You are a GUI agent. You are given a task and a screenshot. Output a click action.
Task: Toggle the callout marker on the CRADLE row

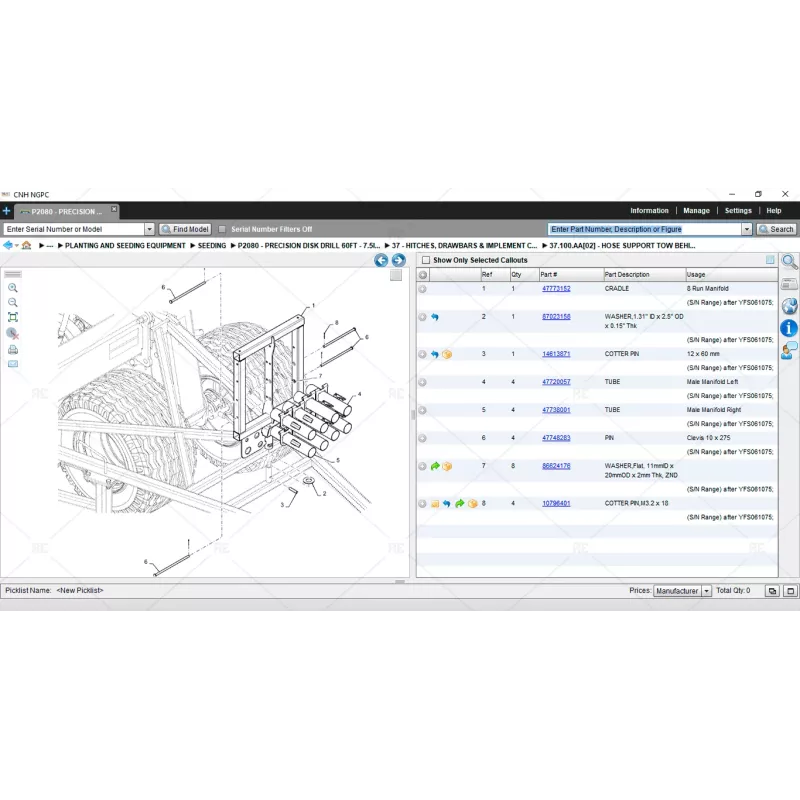[421, 288]
